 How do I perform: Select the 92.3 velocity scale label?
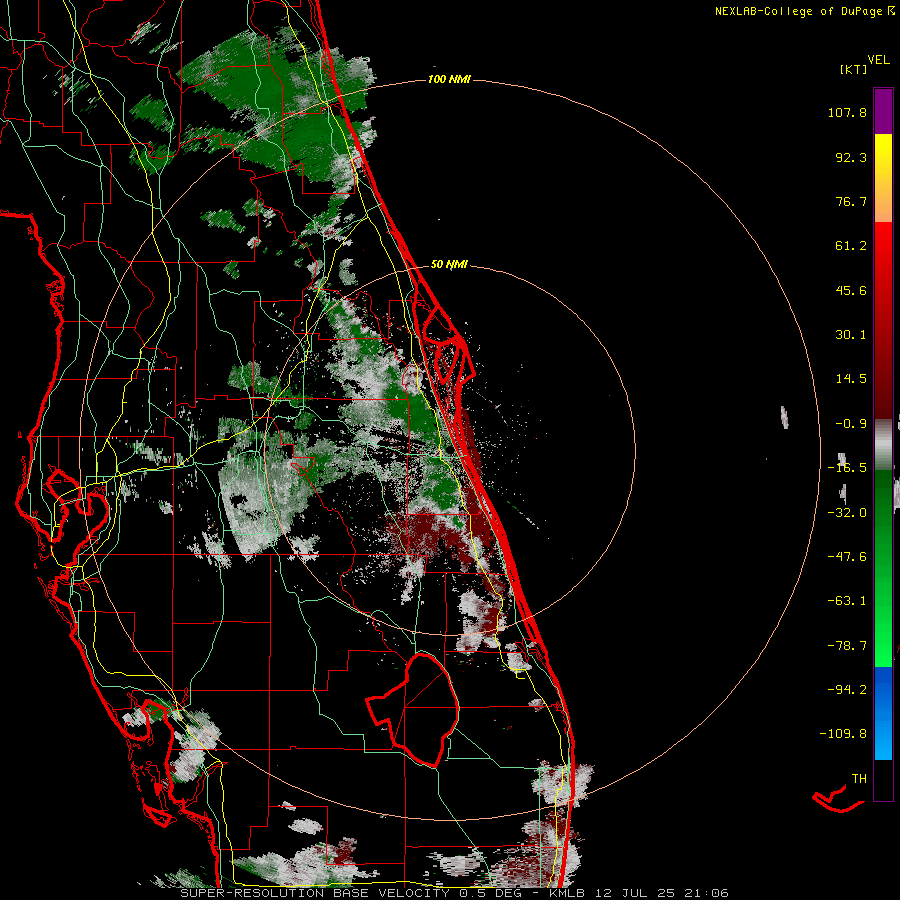[851, 157]
